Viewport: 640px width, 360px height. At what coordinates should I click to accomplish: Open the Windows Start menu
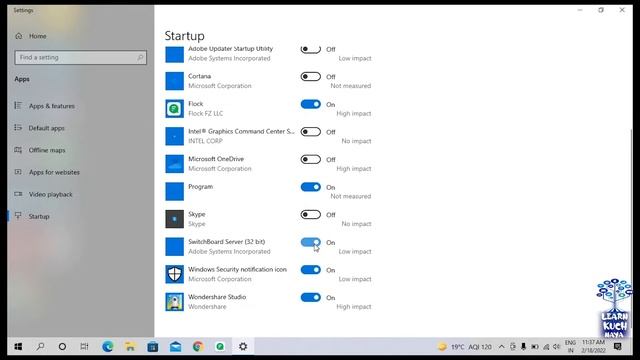[18, 347]
